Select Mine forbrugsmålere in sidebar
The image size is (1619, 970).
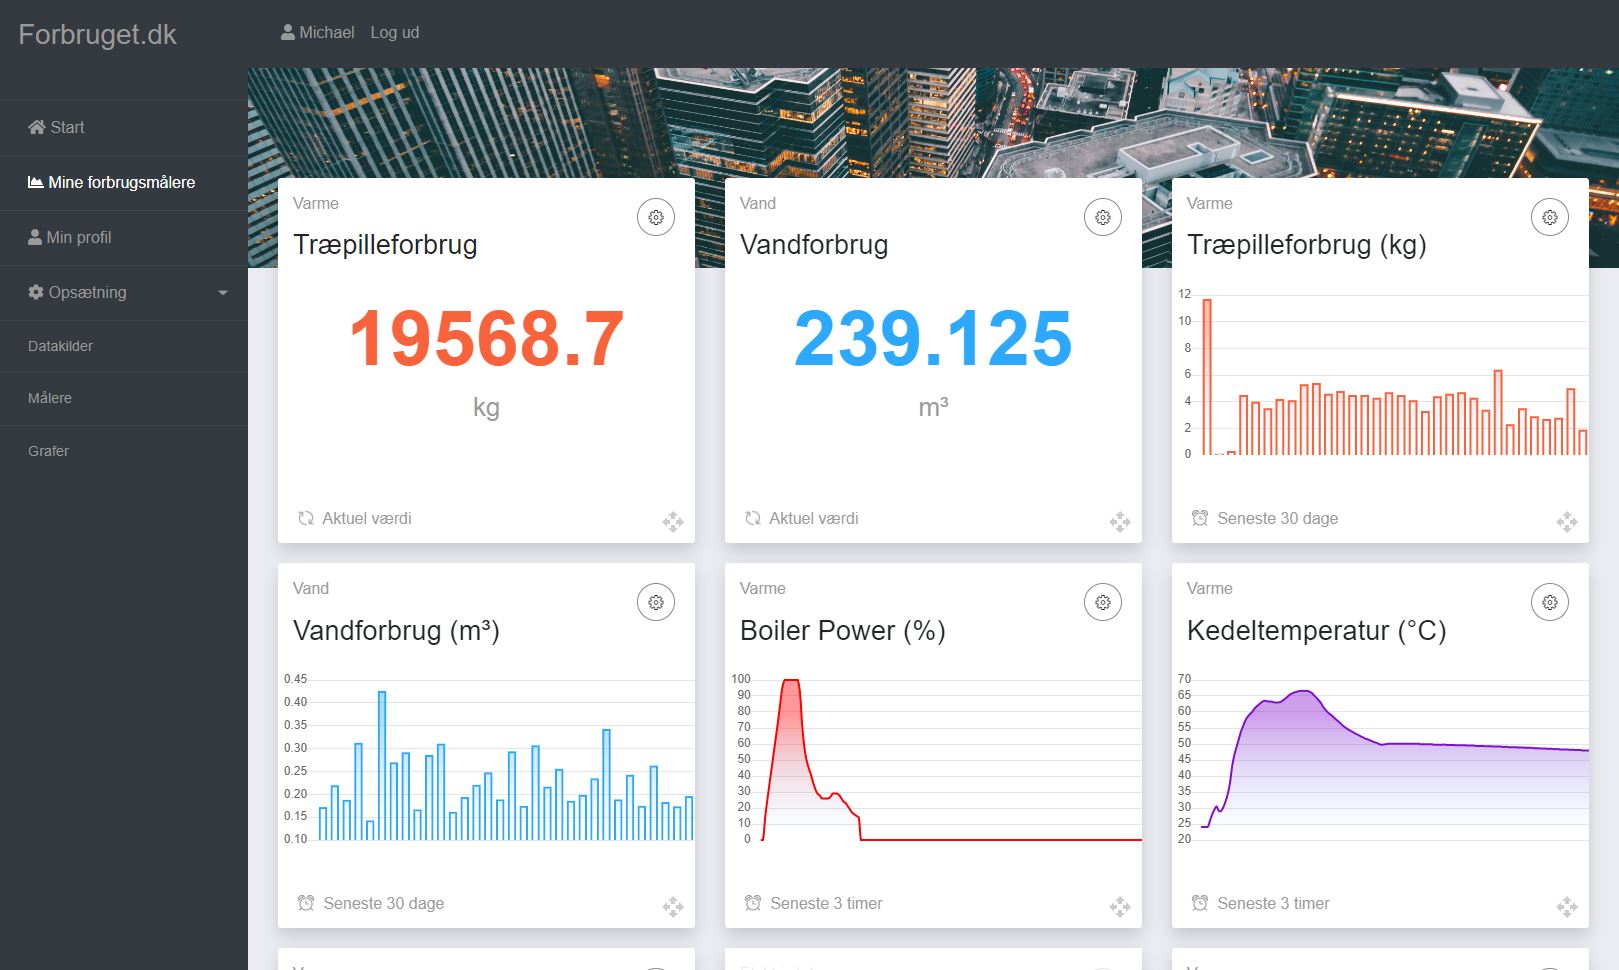(121, 182)
